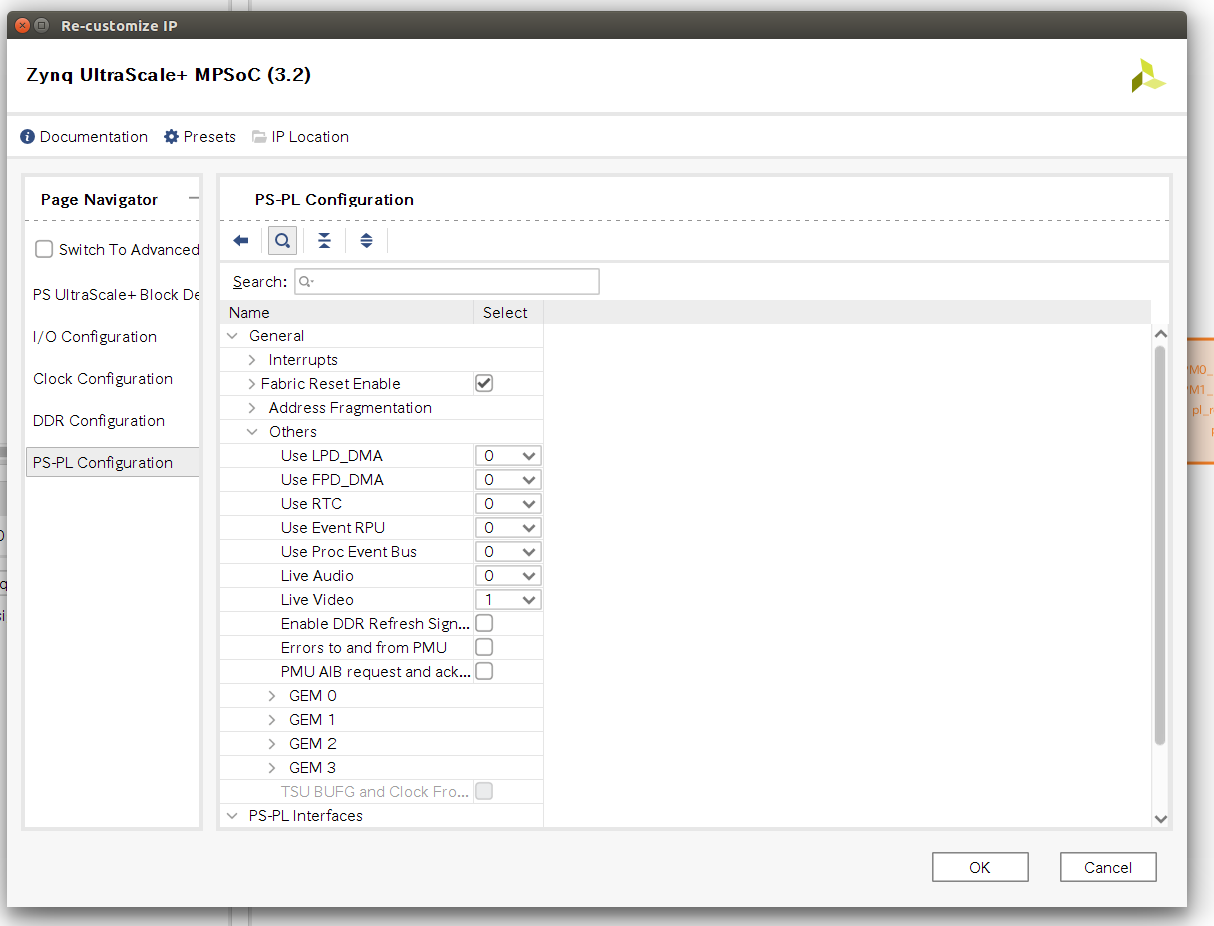Collapse PS-PL Interfaces node
1214x926 pixels.
232,816
